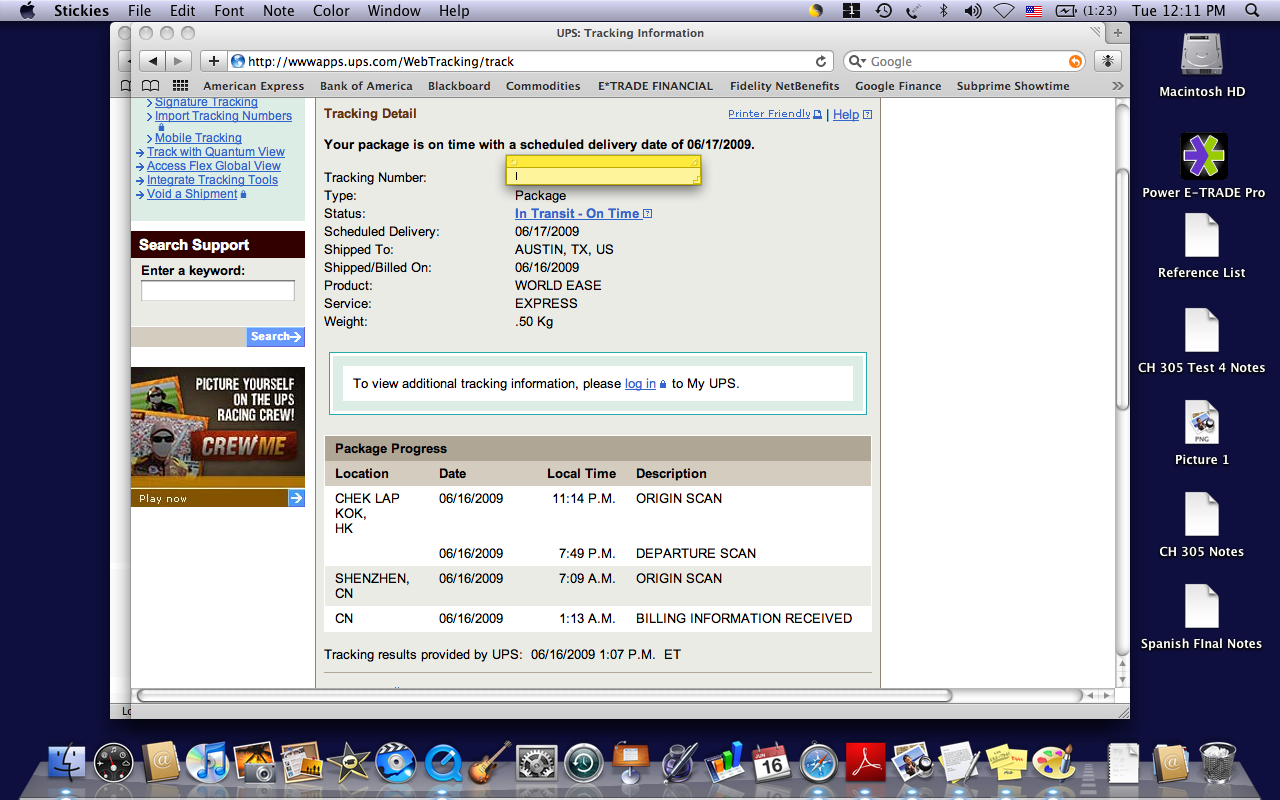Viewport: 1280px width, 800px height.
Task: Open the Stickies application menu
Action: 81,11
